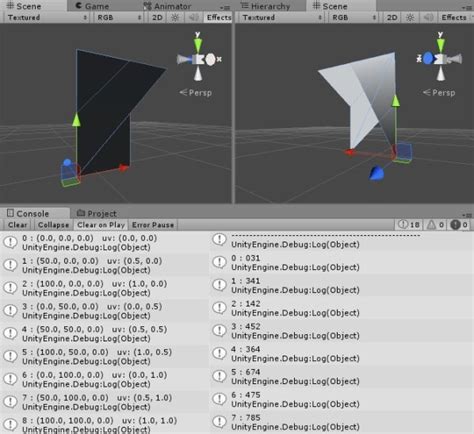Select log entry '7 : (50.0, 100.0, 0.0)'

105,402
